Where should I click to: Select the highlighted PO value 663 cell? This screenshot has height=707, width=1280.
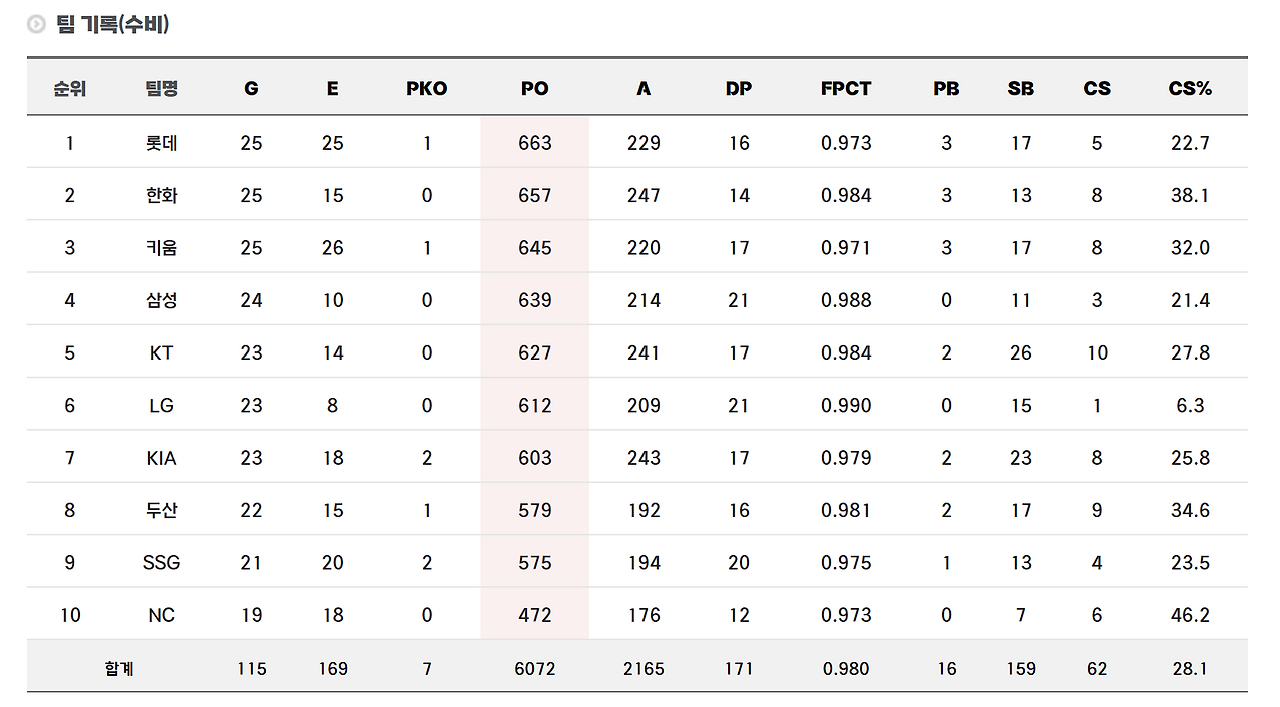pyautogui.click(x=535, y=143)
